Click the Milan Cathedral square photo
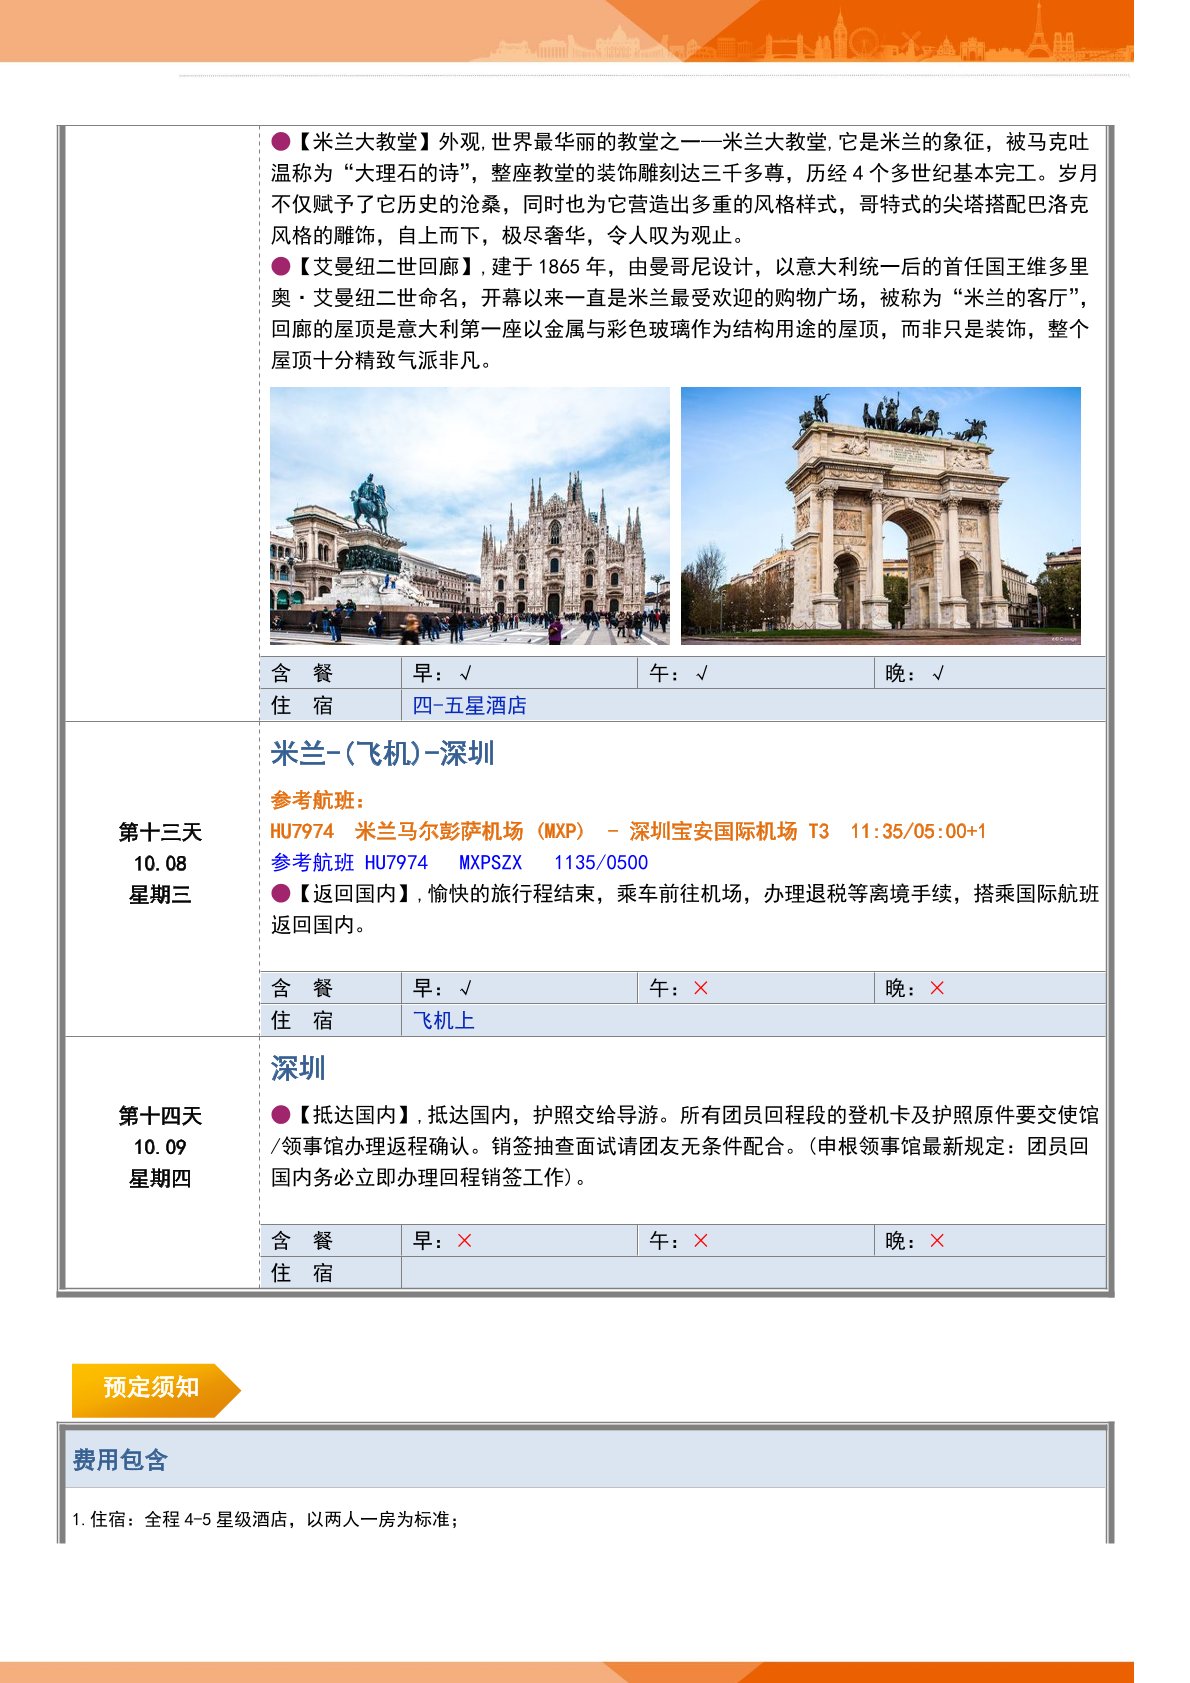 coord(469,515)
